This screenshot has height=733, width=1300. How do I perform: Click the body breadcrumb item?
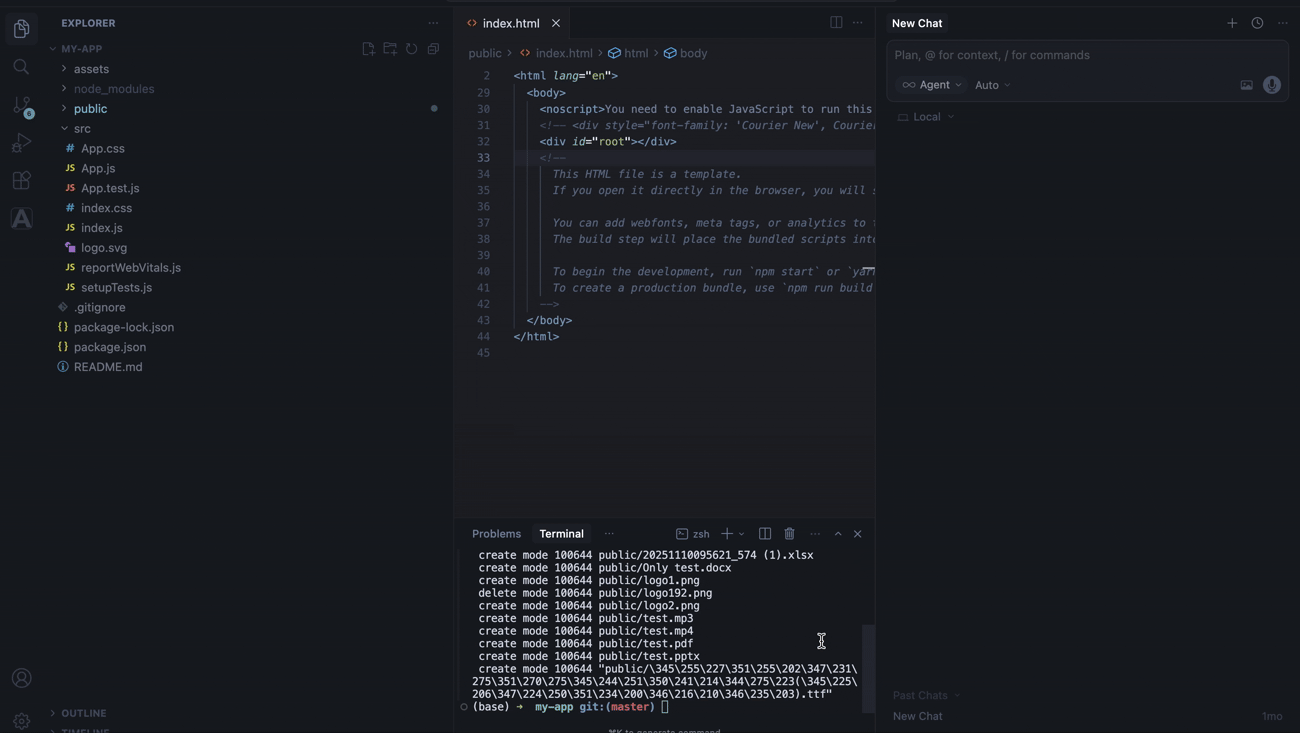pos(685,54)
